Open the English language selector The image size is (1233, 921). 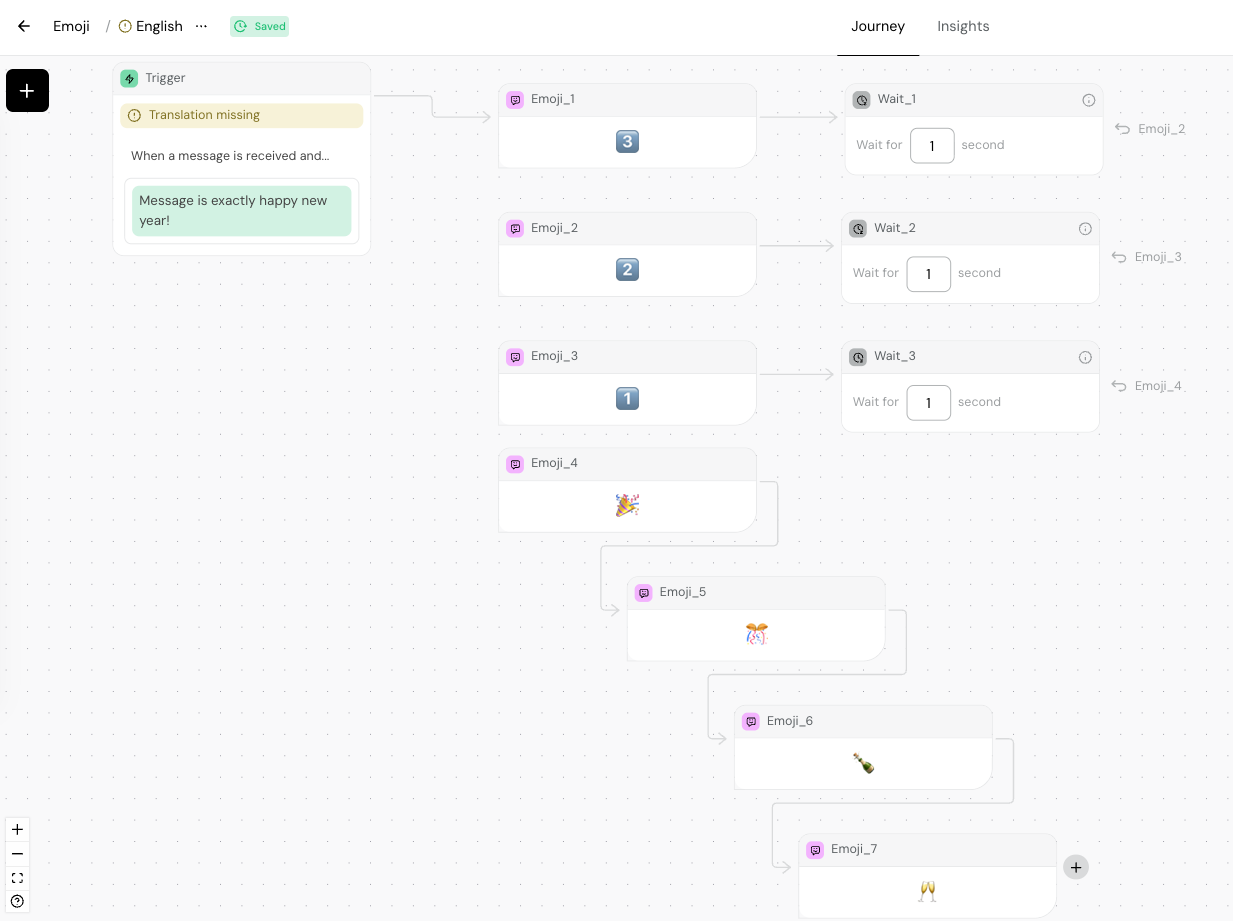click(x=151, y=26)
